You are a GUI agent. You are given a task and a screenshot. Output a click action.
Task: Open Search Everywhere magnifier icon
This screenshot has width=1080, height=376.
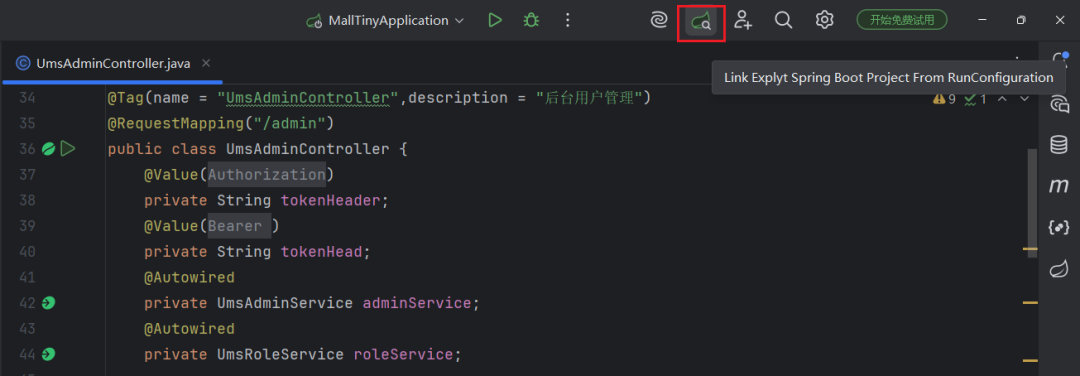point(783,21)
